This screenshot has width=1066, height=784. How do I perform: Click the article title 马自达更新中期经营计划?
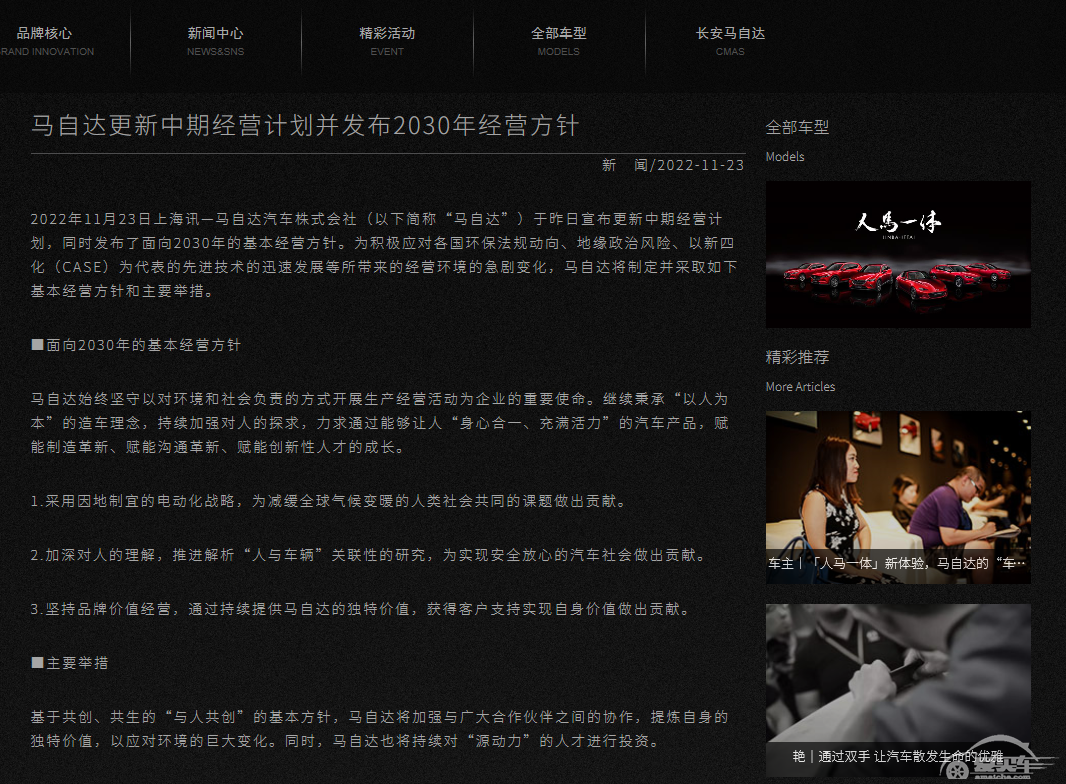(305, 125)
